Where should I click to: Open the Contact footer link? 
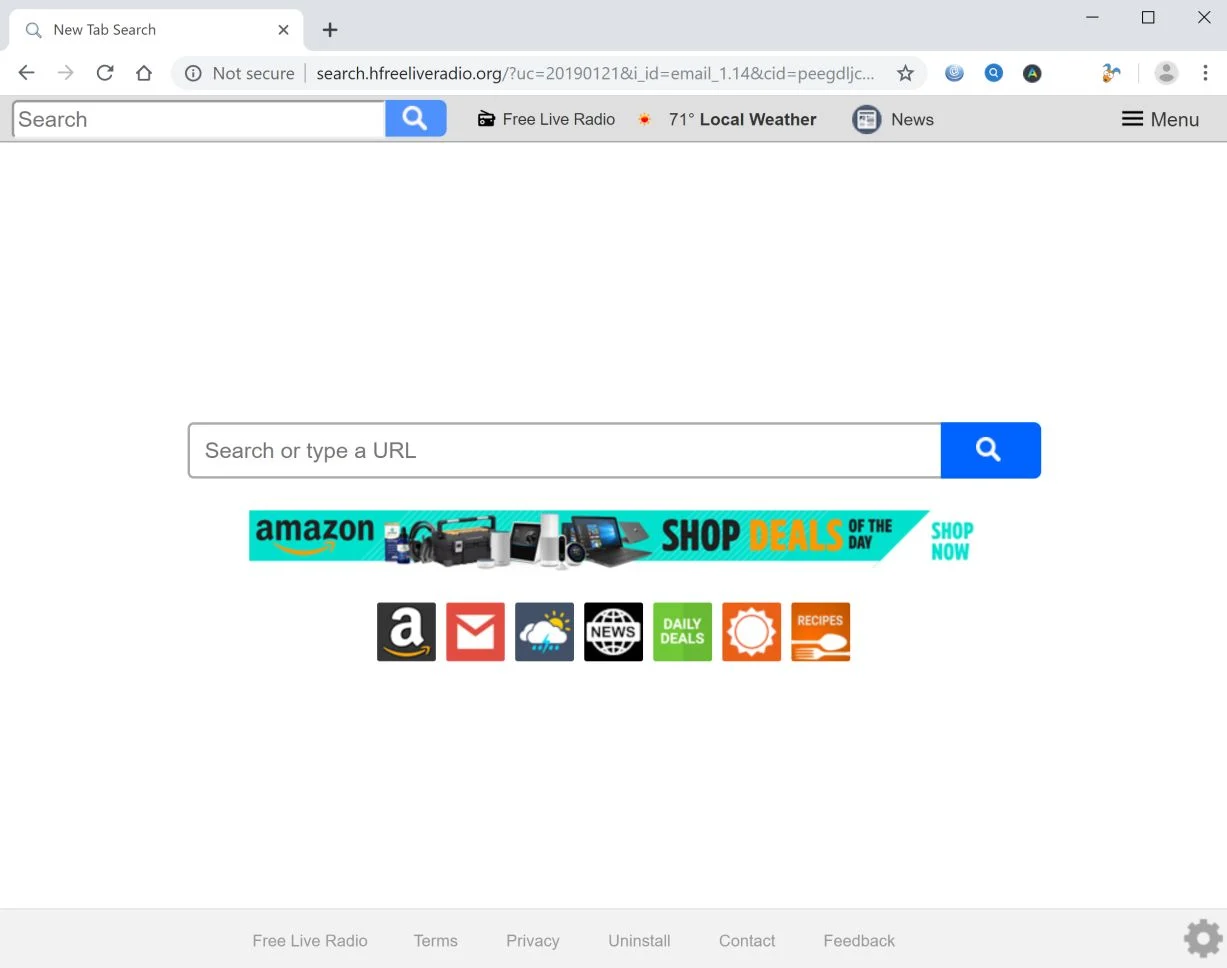pyautogui.click(x=747, y=941)
